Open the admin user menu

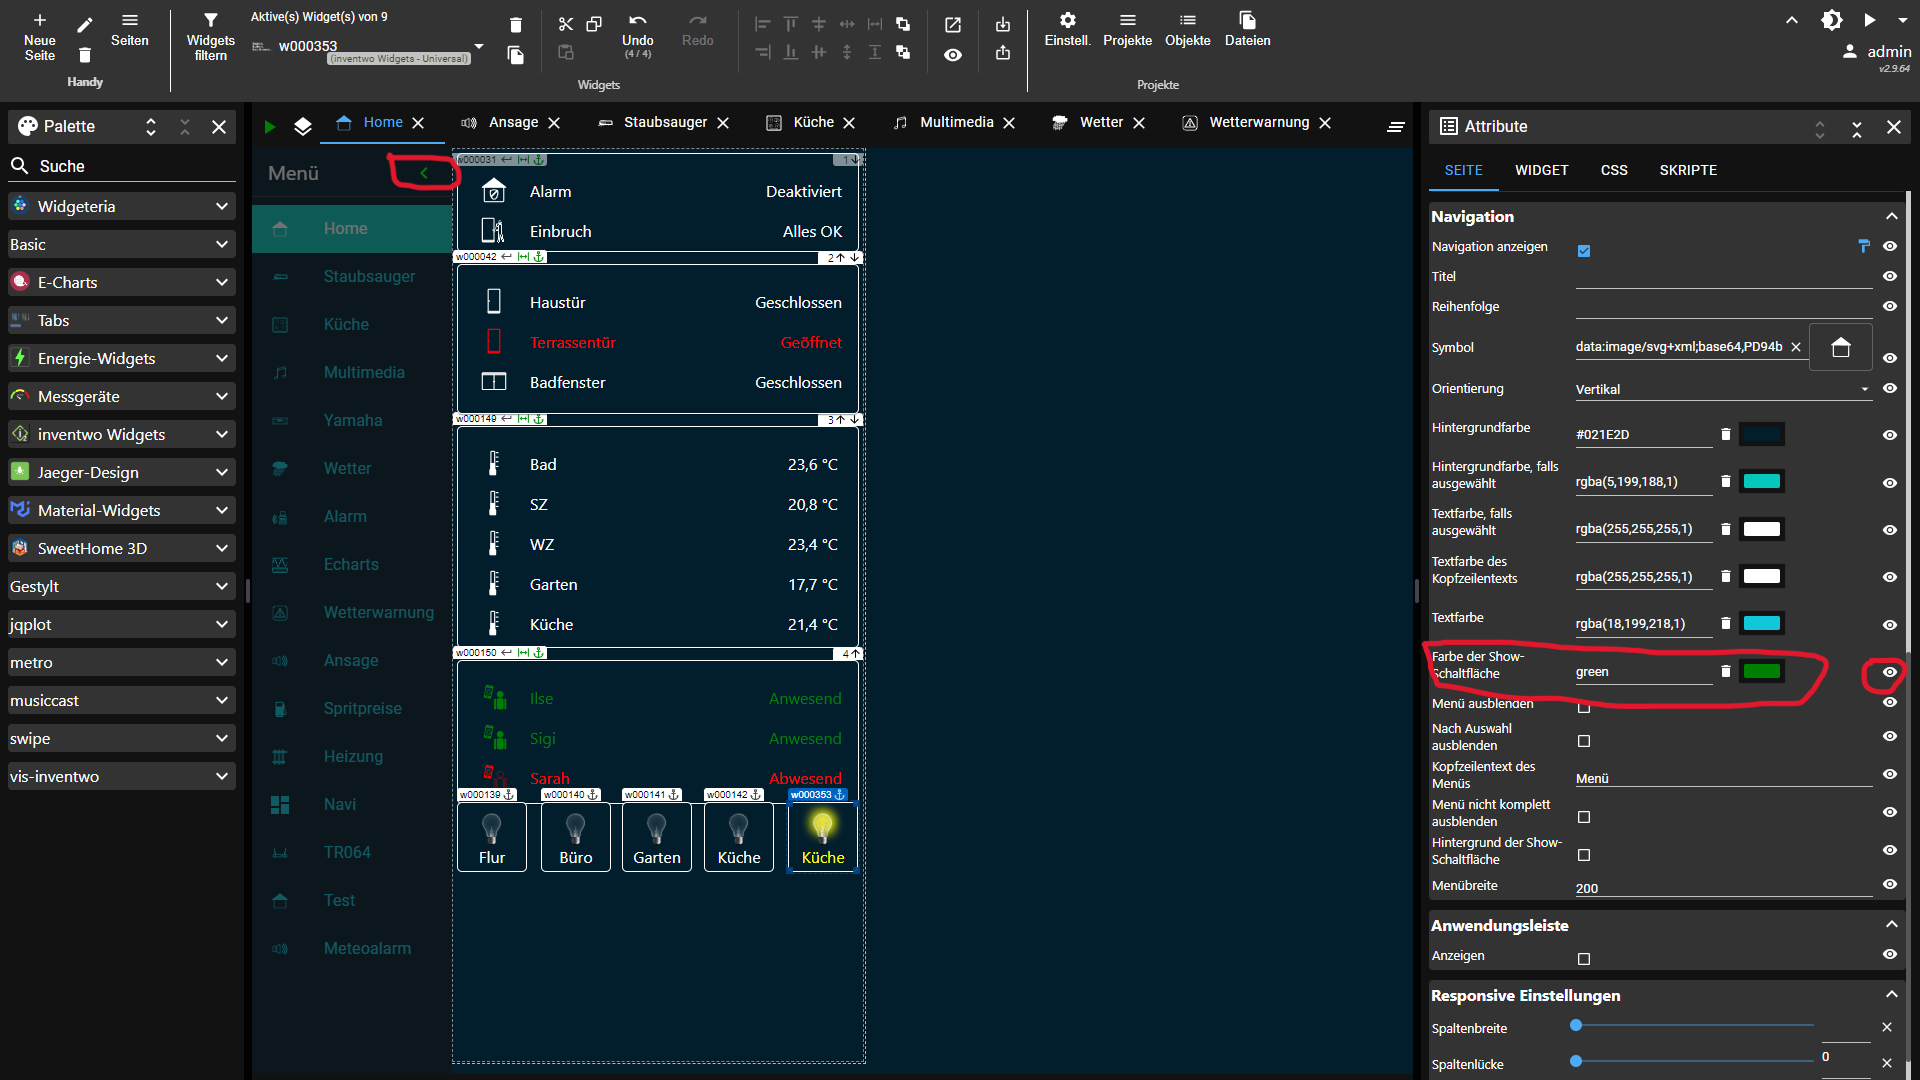(1877, 52)
